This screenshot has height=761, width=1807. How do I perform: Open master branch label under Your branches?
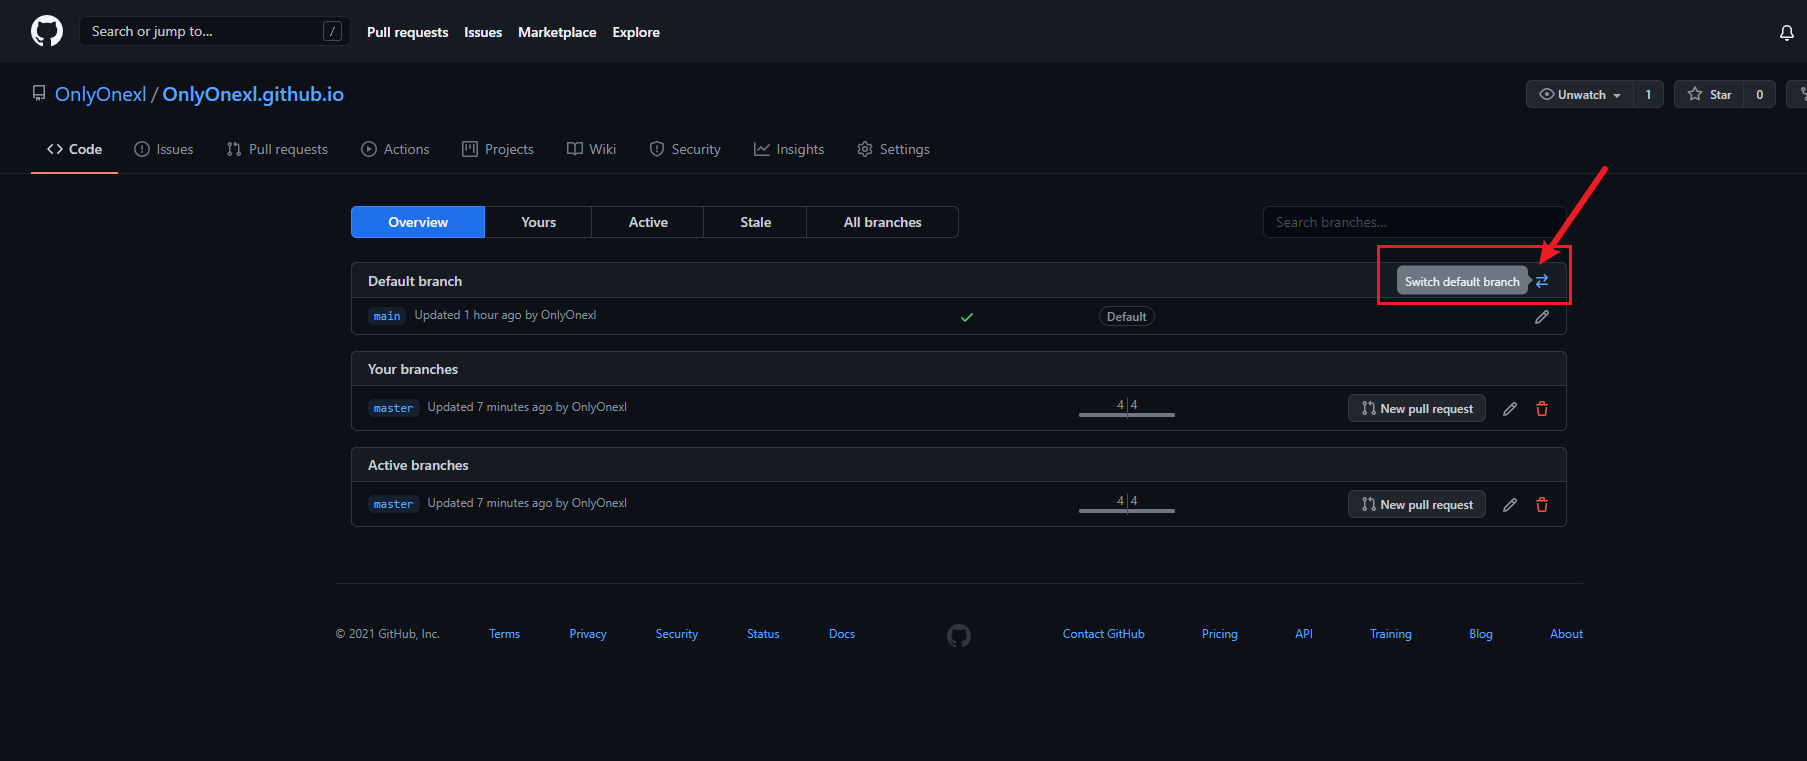393,408
